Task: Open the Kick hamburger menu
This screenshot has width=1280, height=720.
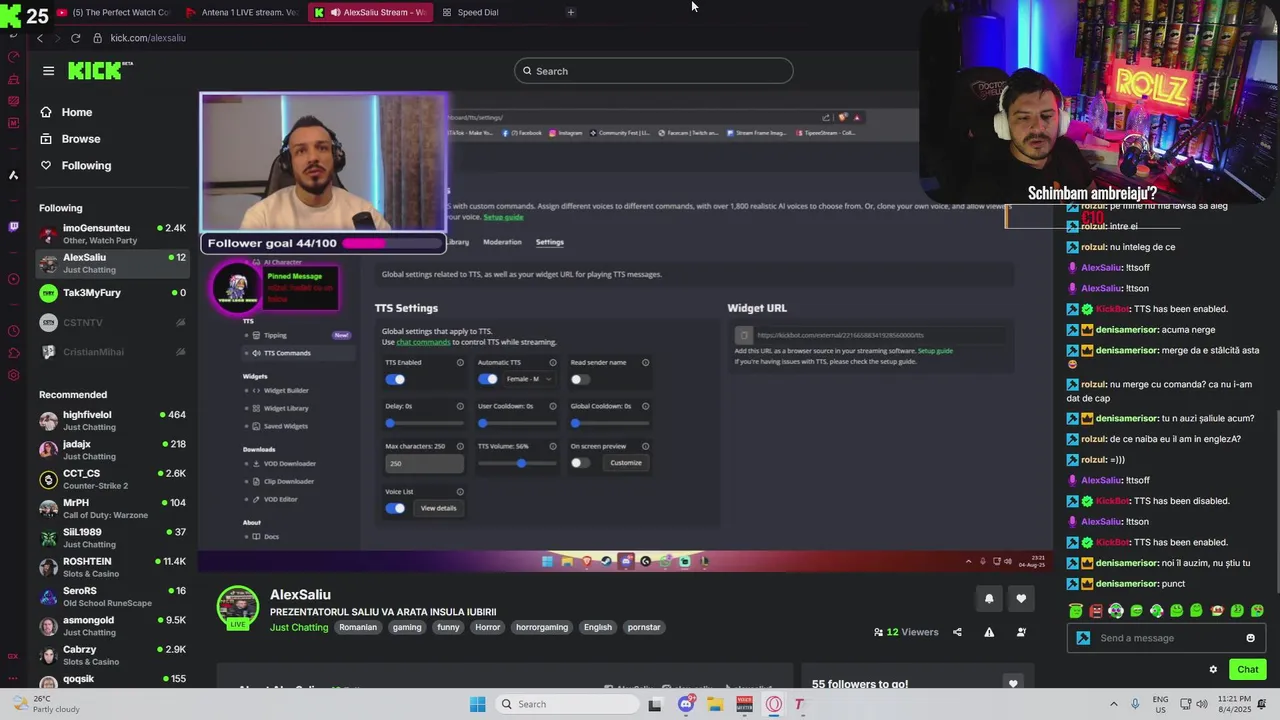Action: pos(48,71)
